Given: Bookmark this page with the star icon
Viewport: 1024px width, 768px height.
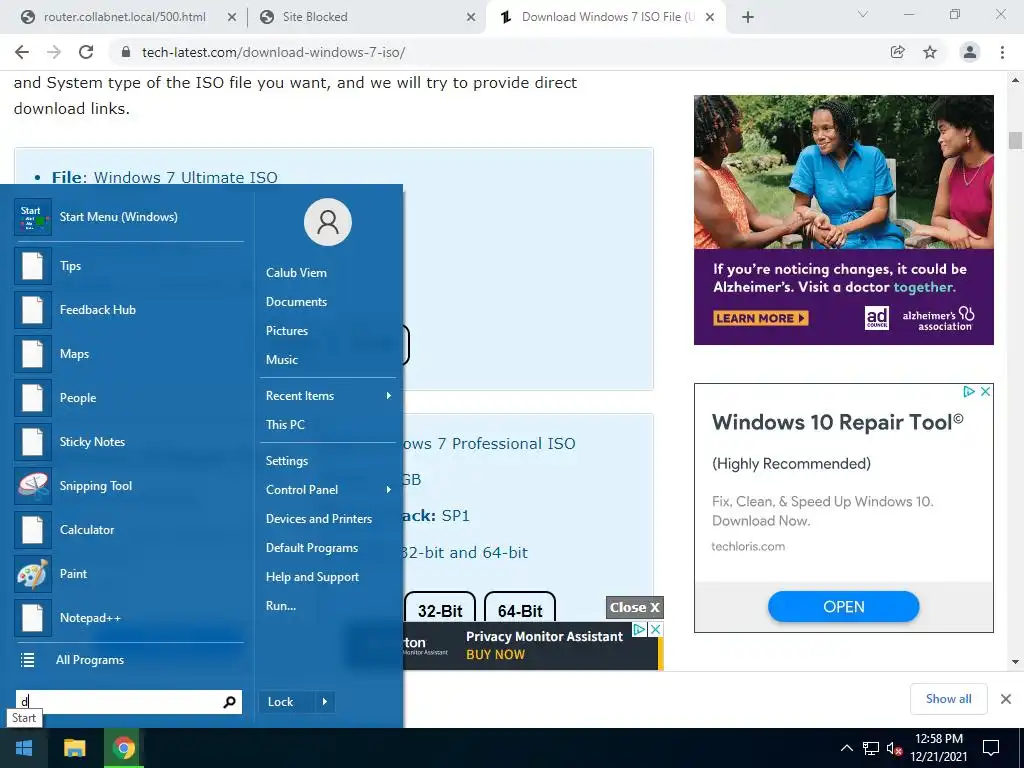Looking at the screenshot, I should coord(930,52).
